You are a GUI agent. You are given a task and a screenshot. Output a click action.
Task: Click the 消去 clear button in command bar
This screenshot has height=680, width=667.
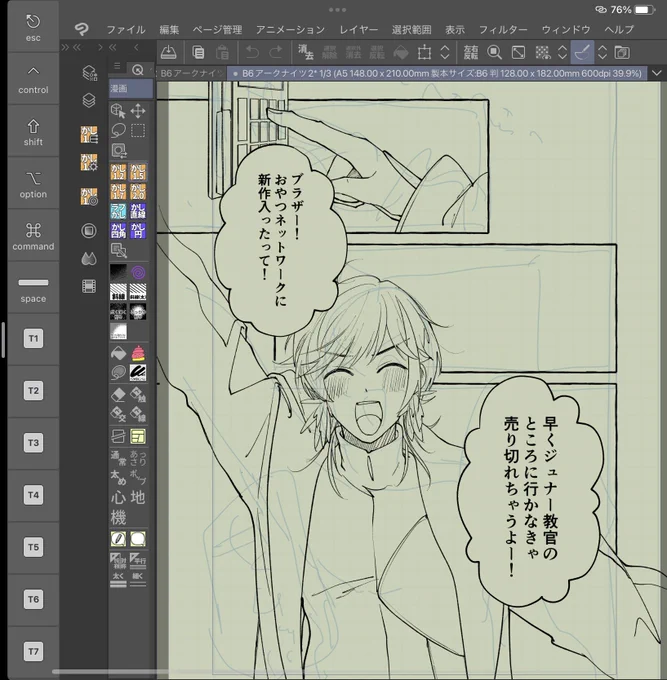click(306, 52)
